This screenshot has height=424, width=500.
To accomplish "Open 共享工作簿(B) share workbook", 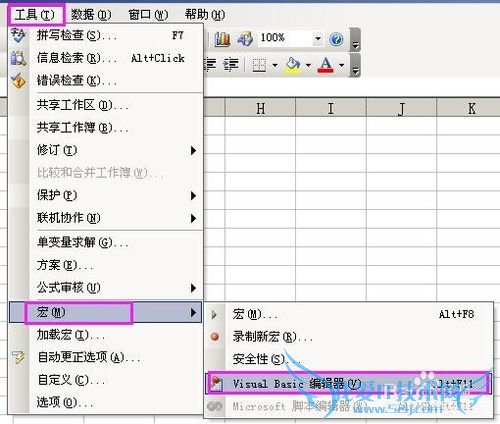I will click(x=106, y=128).
